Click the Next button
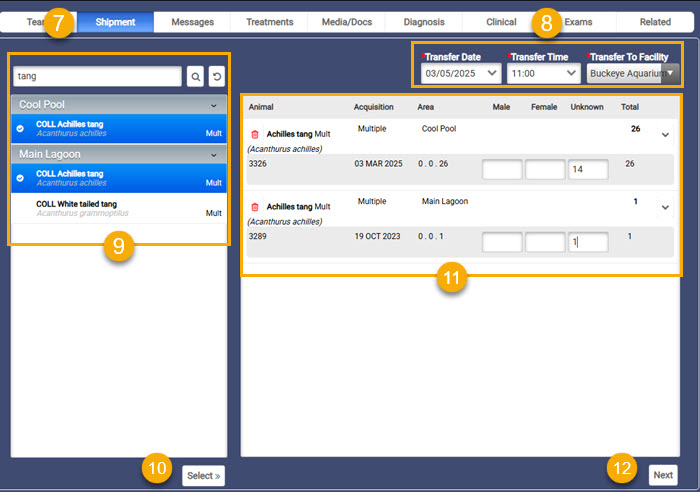Viewport: 700px width, 492px height. (x=663, y=475)
